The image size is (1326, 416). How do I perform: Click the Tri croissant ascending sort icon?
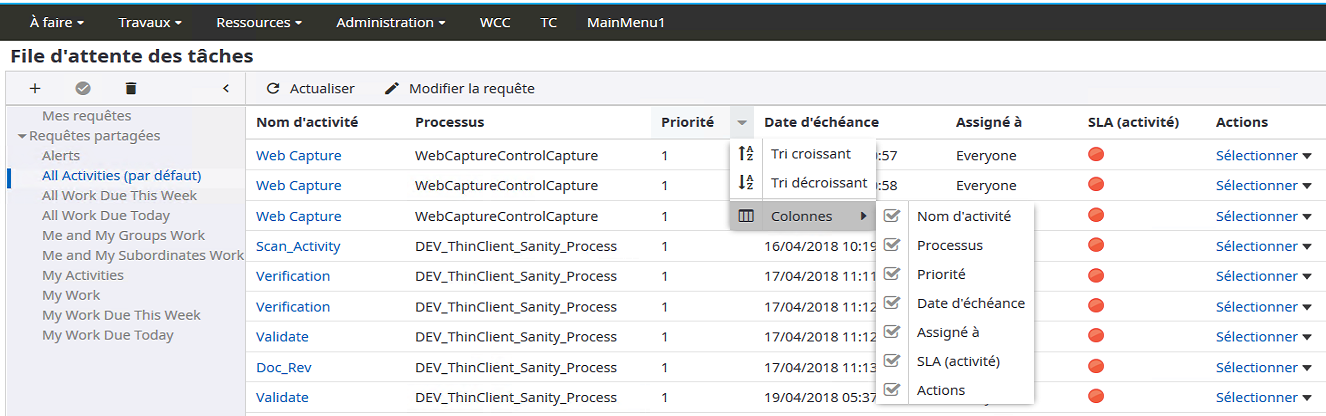745,154
